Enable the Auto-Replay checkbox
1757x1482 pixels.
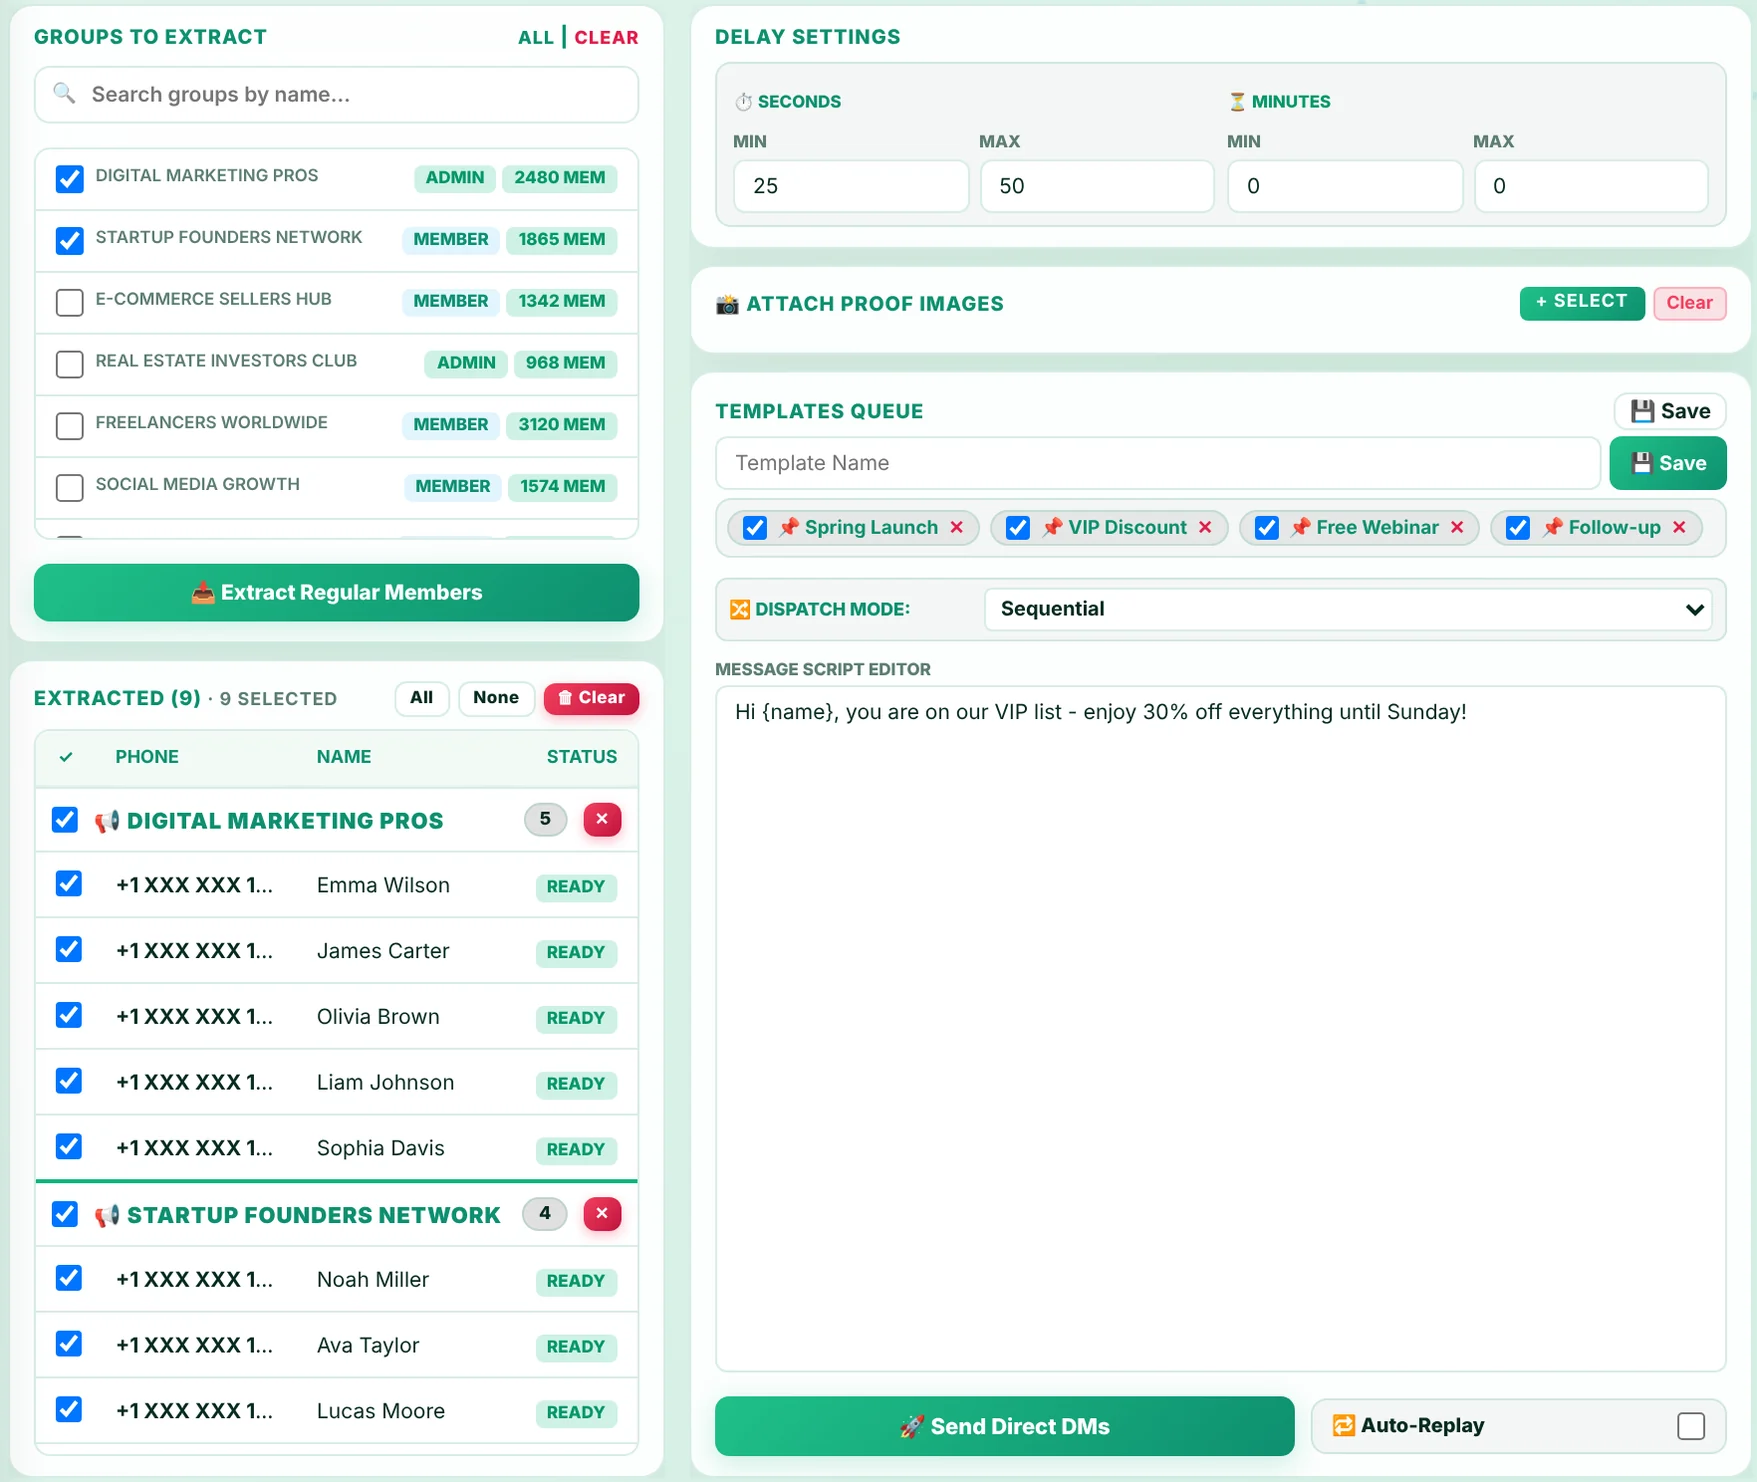[x=1691, y=1426]
